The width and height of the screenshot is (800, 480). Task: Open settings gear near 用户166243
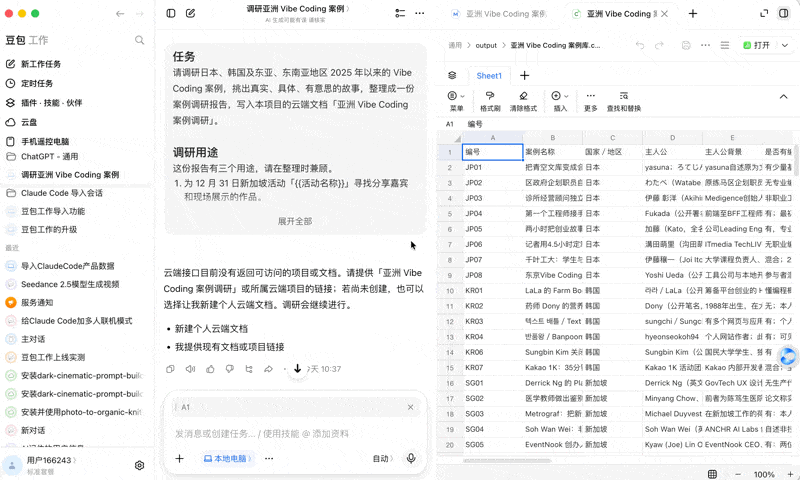(x=139, y=465)
